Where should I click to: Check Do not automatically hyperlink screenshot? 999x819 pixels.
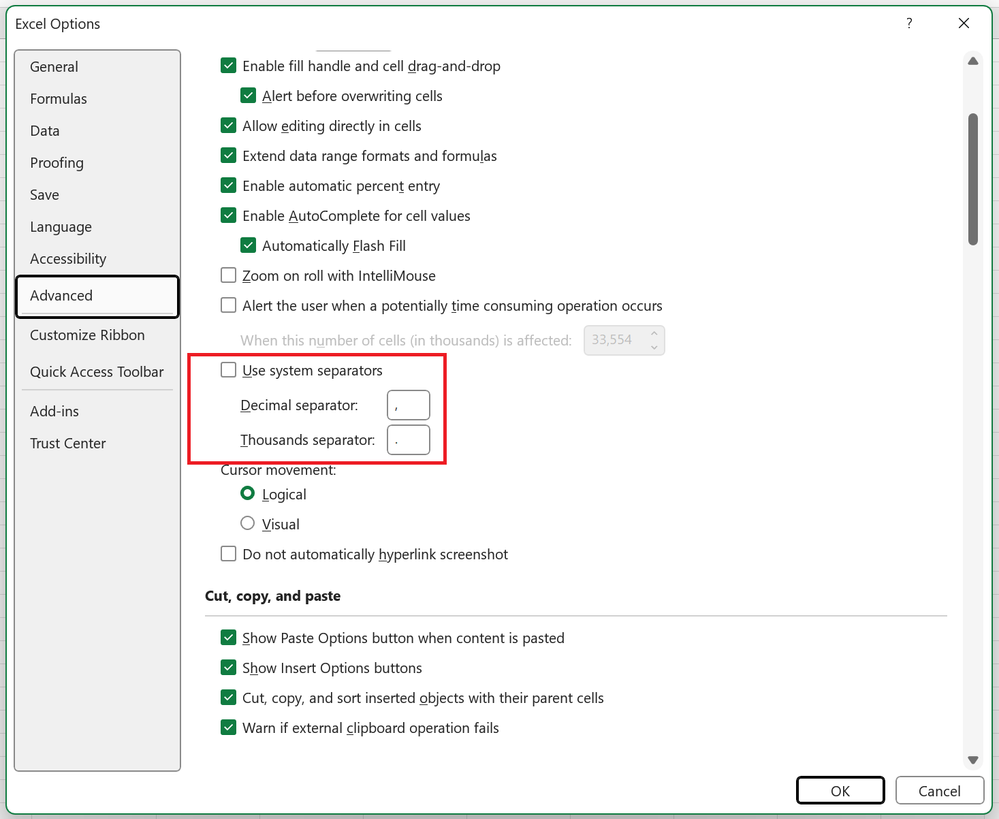pyautogui.click(x=228, y=554)
